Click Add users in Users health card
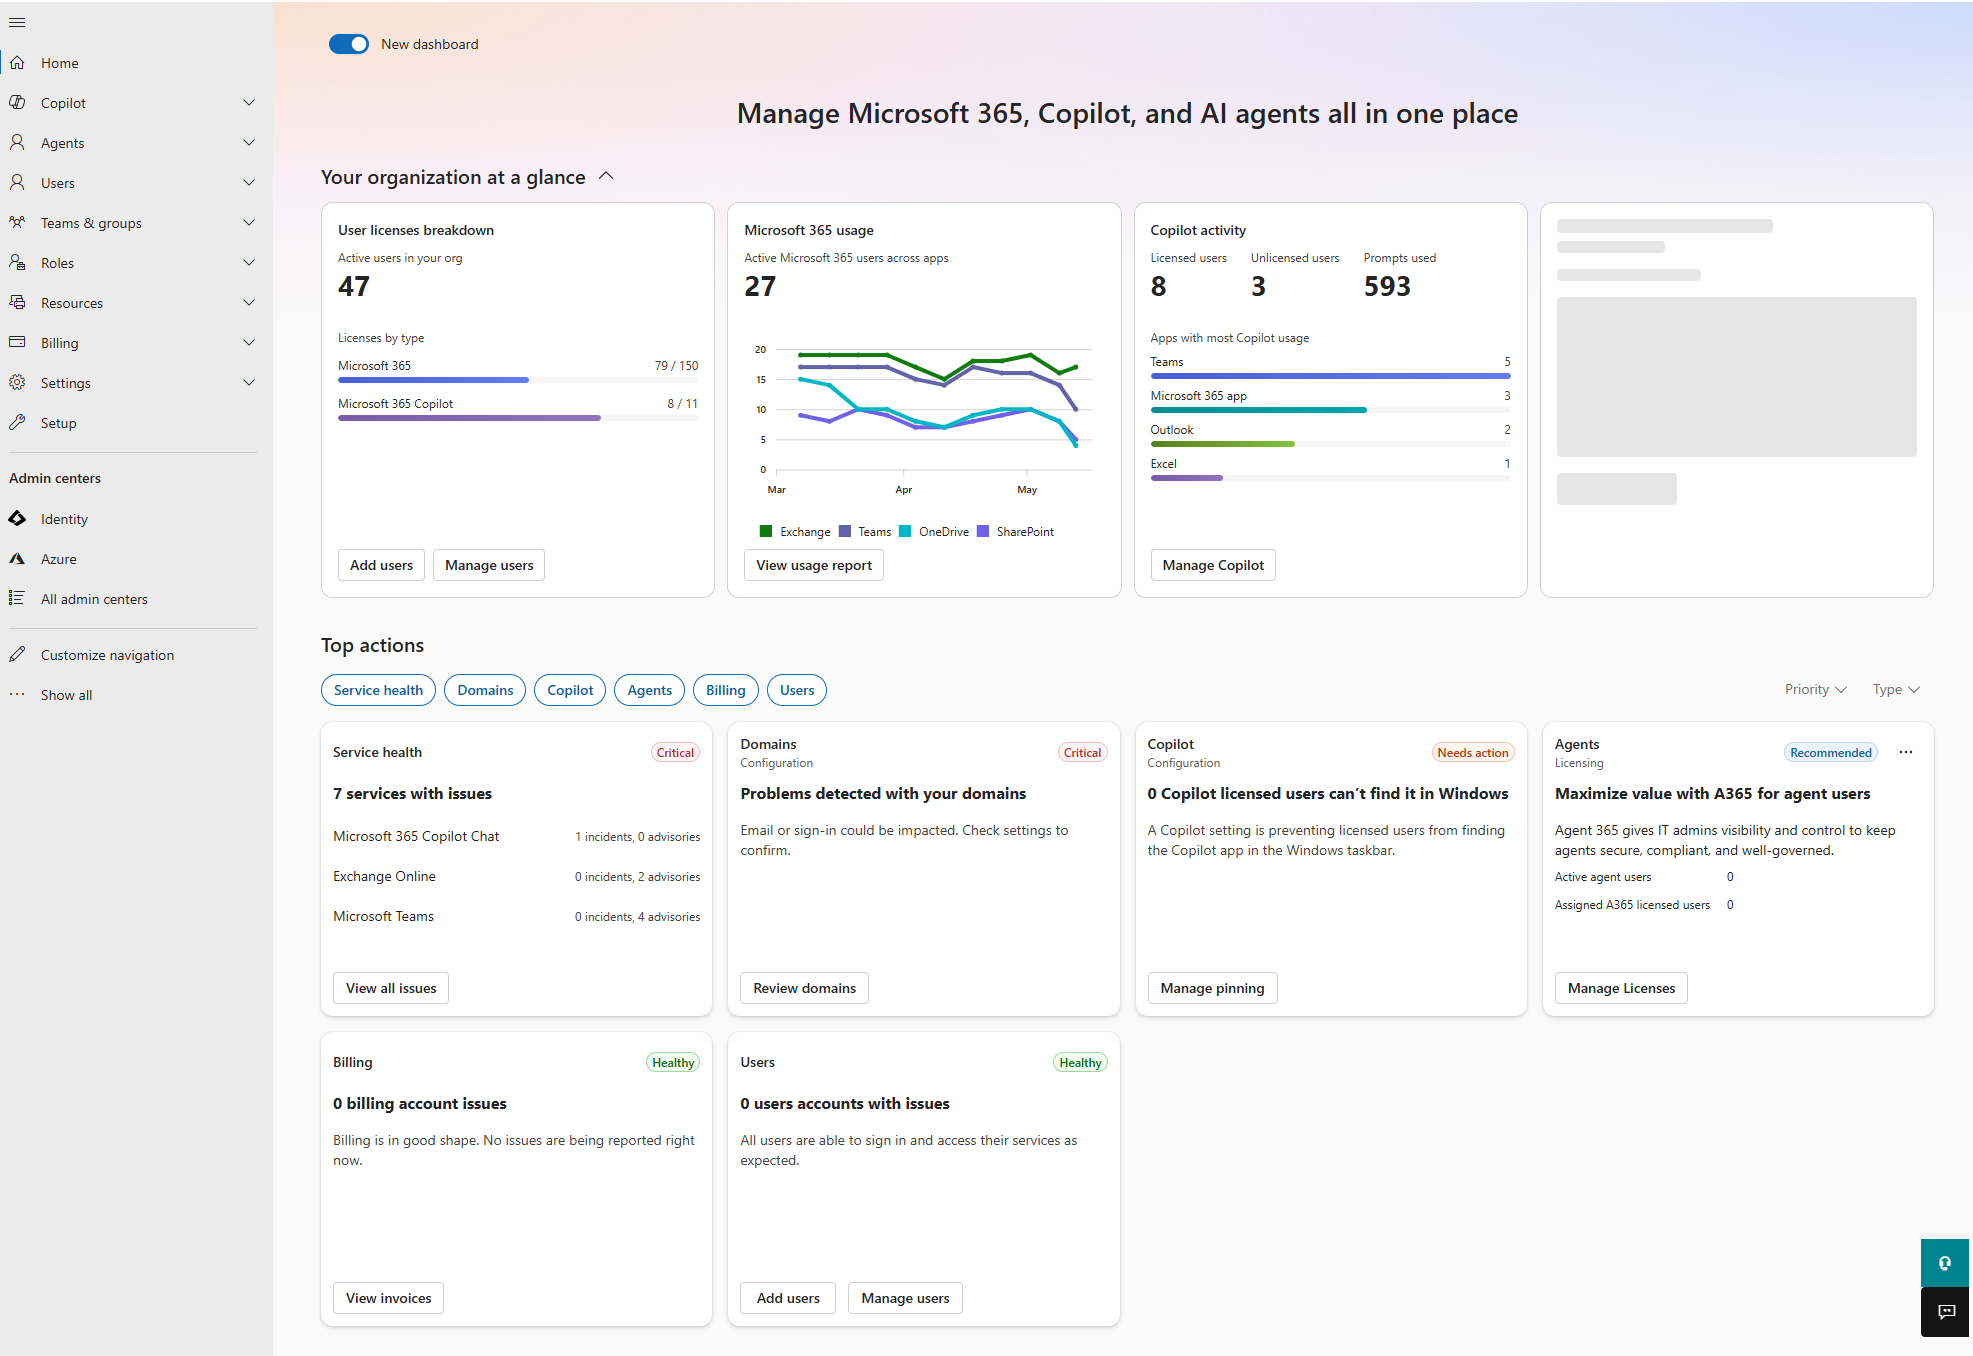Screen dimensions: 1973x1356 click(788, 1298)
